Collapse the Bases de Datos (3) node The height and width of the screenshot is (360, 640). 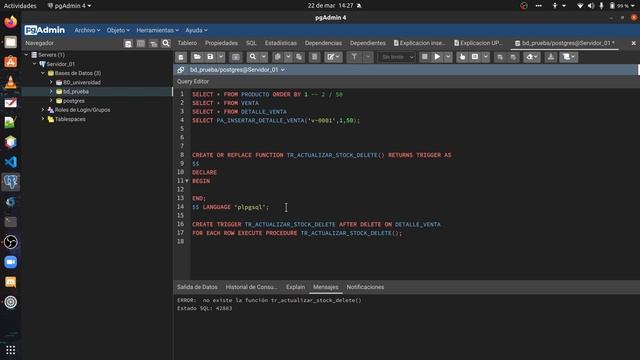coord(43,73)
